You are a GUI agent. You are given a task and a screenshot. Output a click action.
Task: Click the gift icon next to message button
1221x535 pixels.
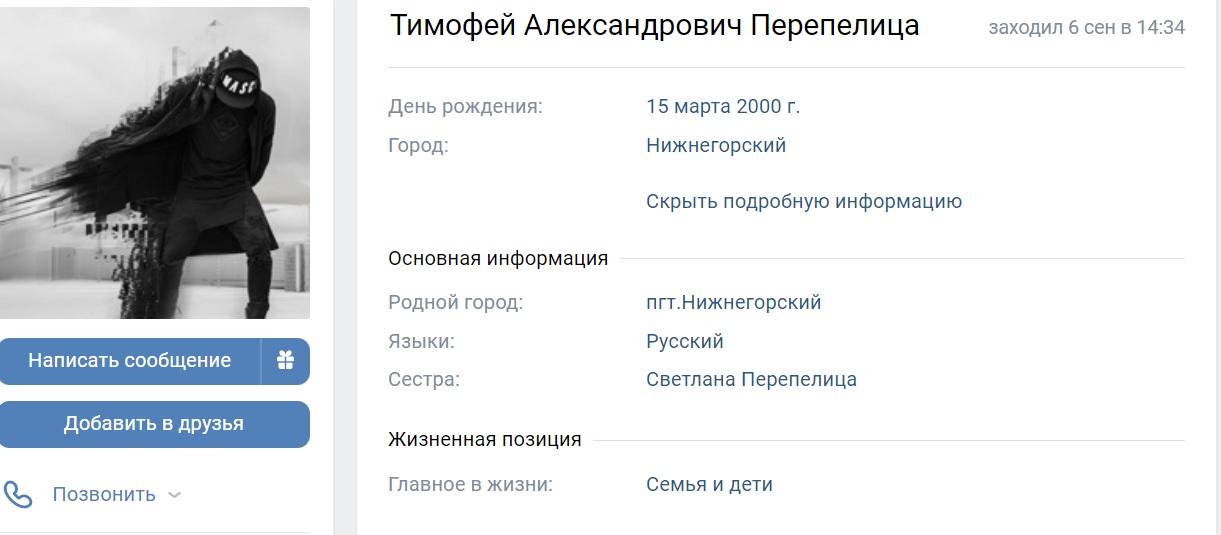(x=286, y=361)
